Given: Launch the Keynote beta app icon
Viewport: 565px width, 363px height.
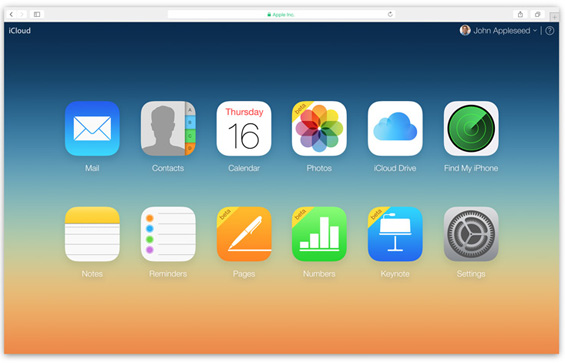Looking at the screenshot, I should tap(395, 234).
